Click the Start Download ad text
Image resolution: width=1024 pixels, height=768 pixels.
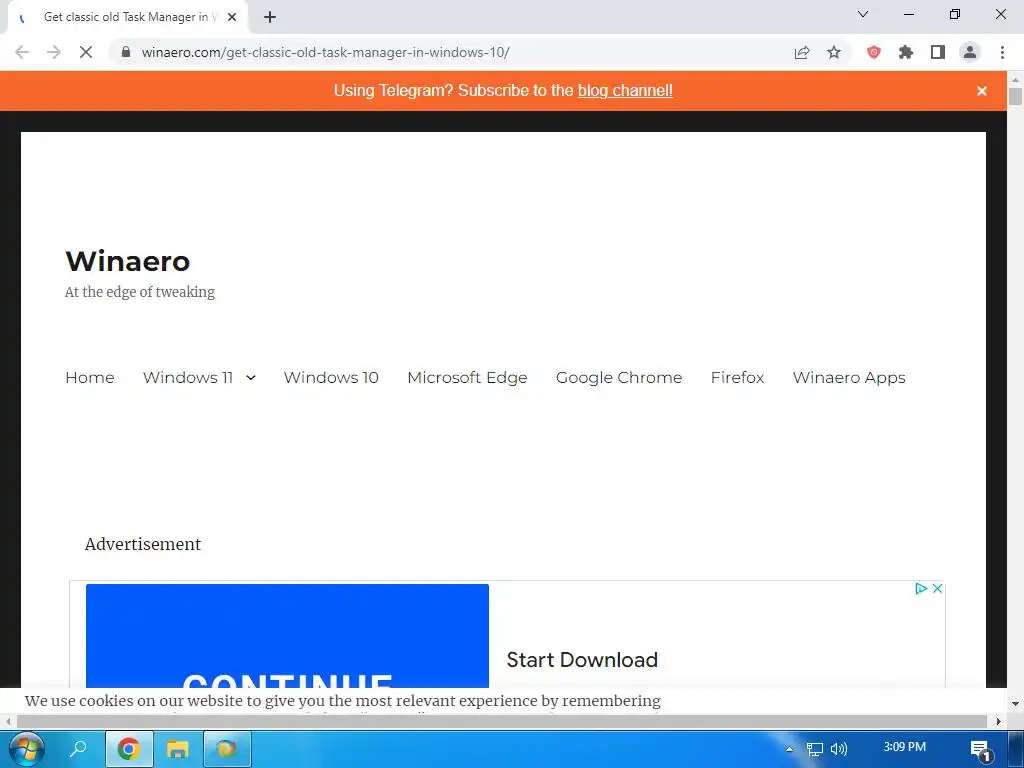pyautogui.click(x=582, y=660)
